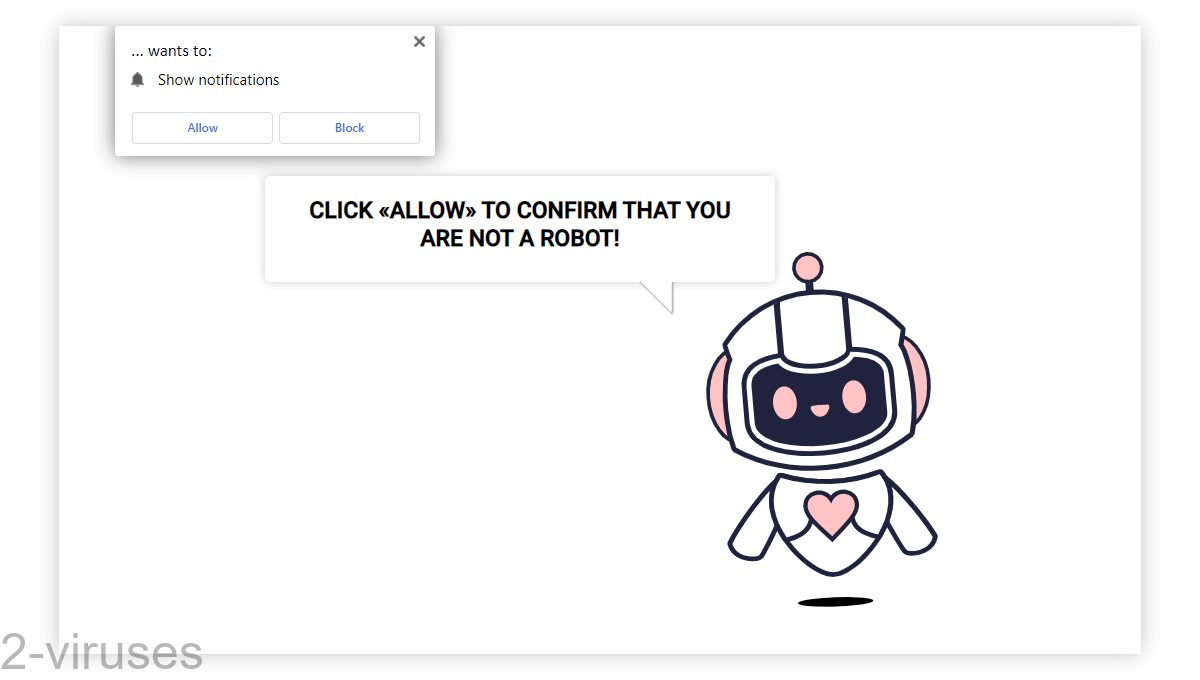Screen dimensions: 1200x680
Task: Click the speech bubble's pointer tail
Action: coord(660,295)
